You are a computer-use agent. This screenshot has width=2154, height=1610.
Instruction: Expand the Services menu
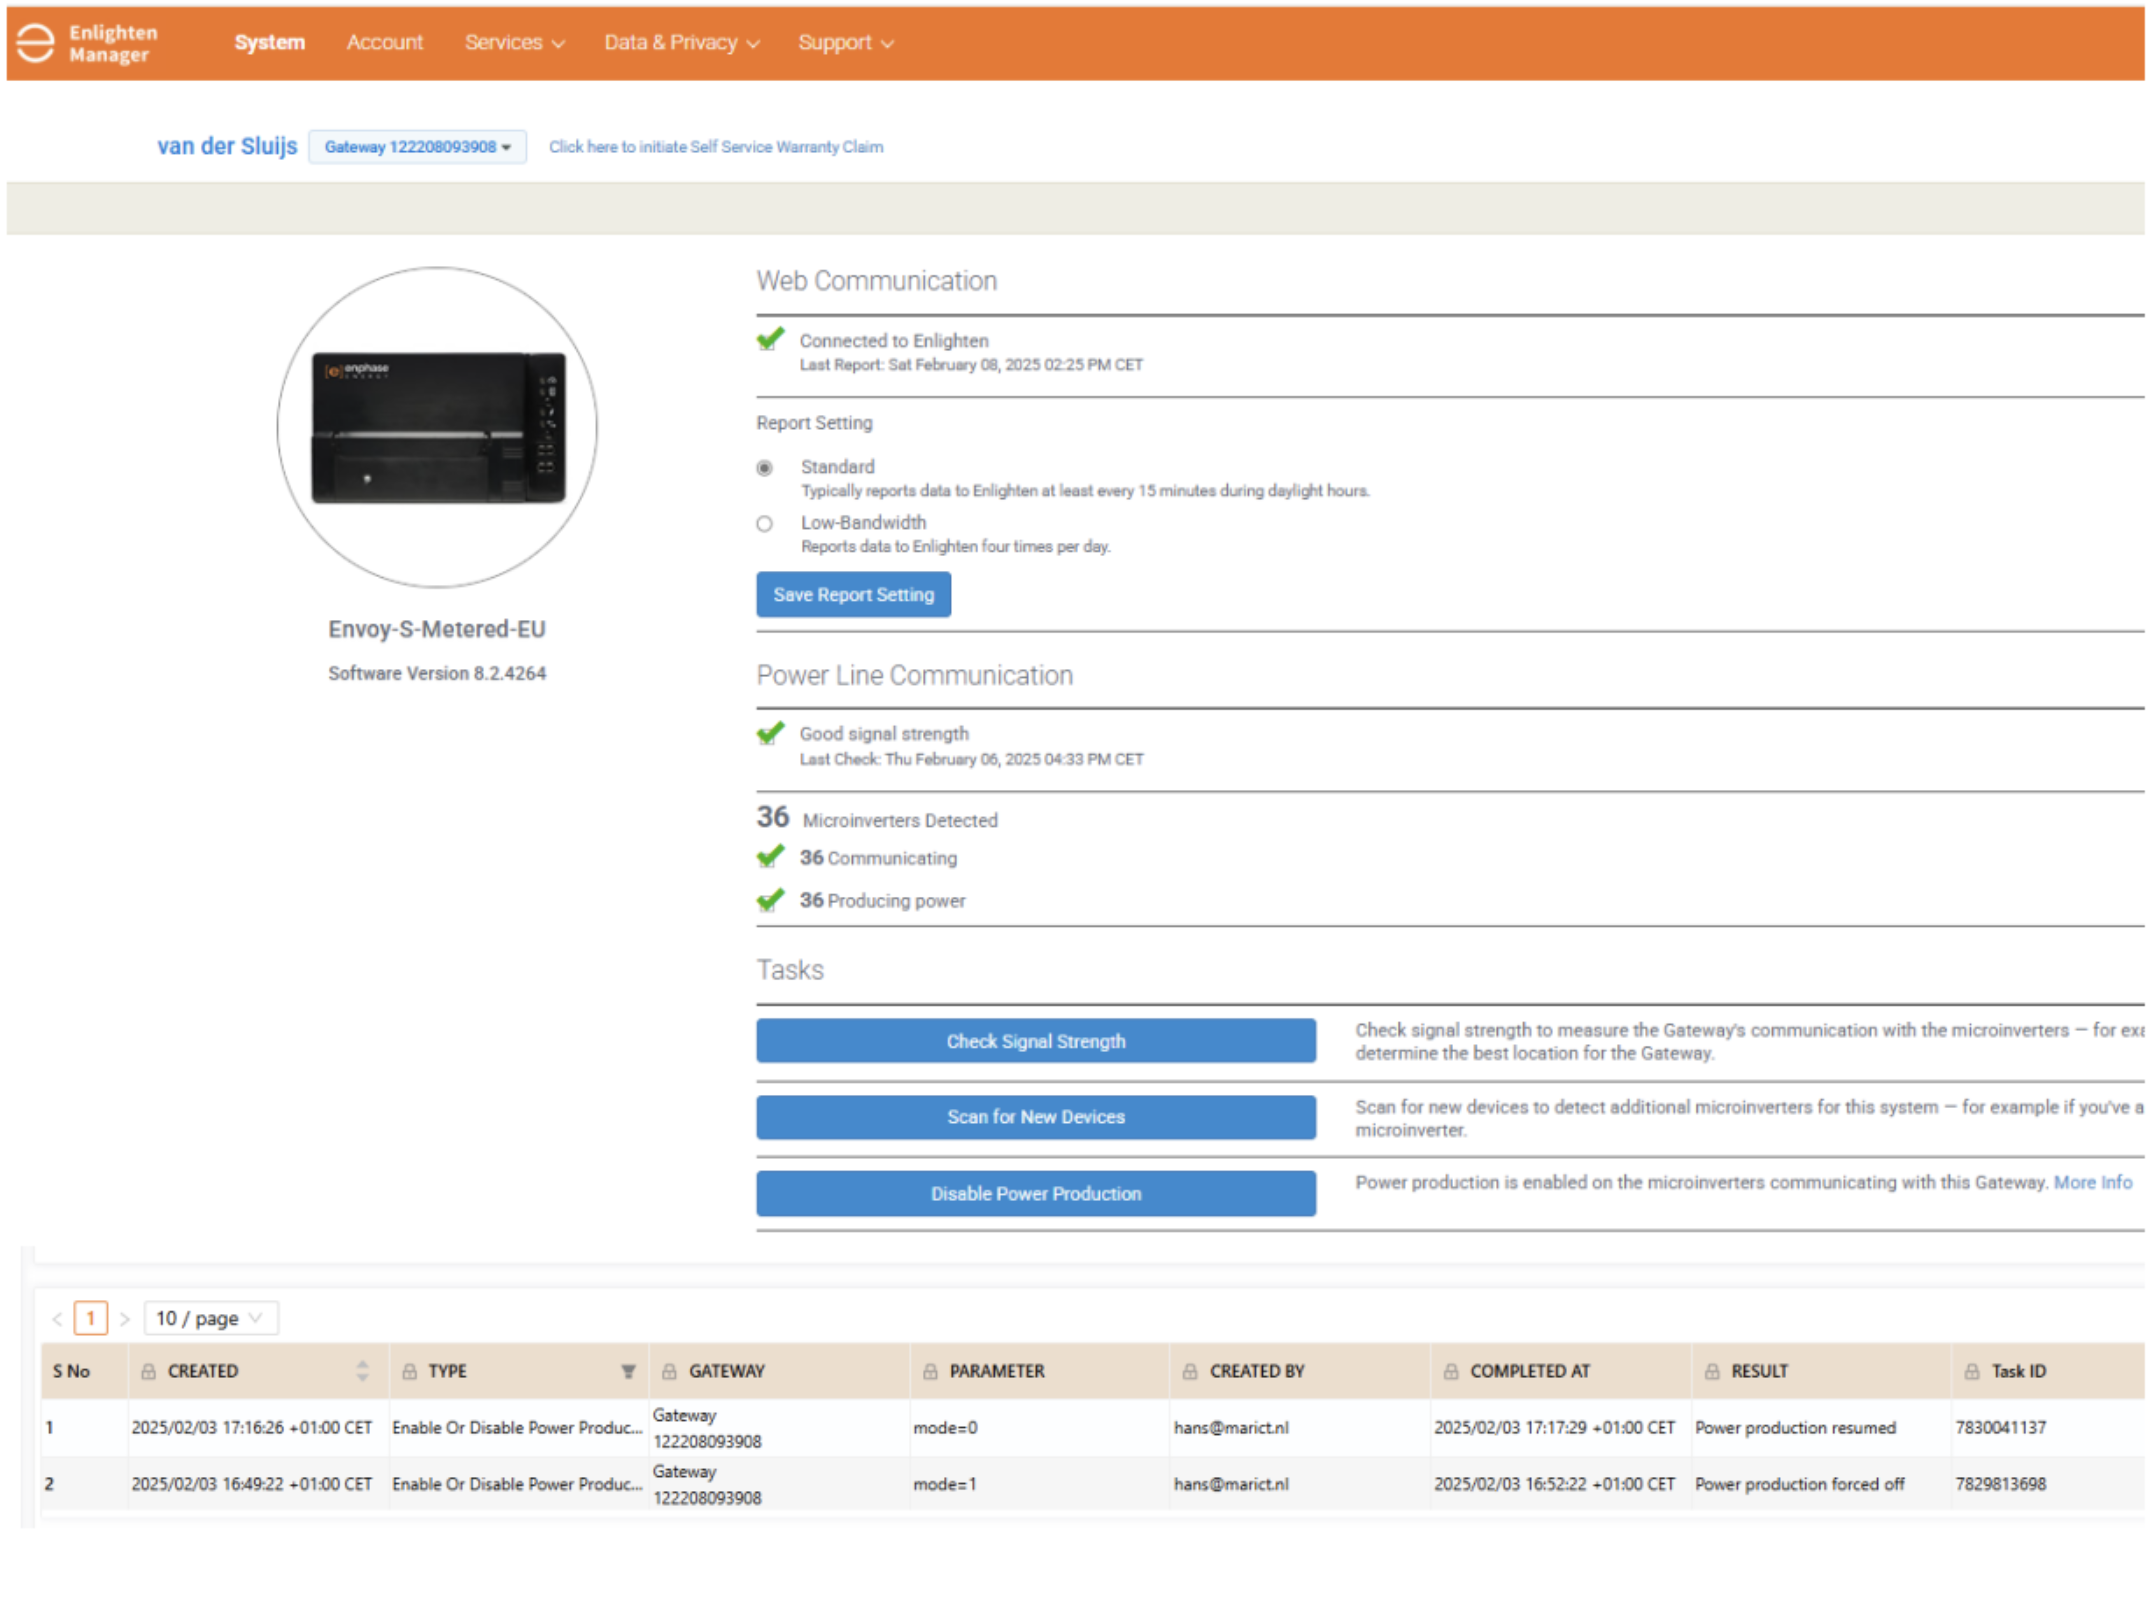coord(514,43)
